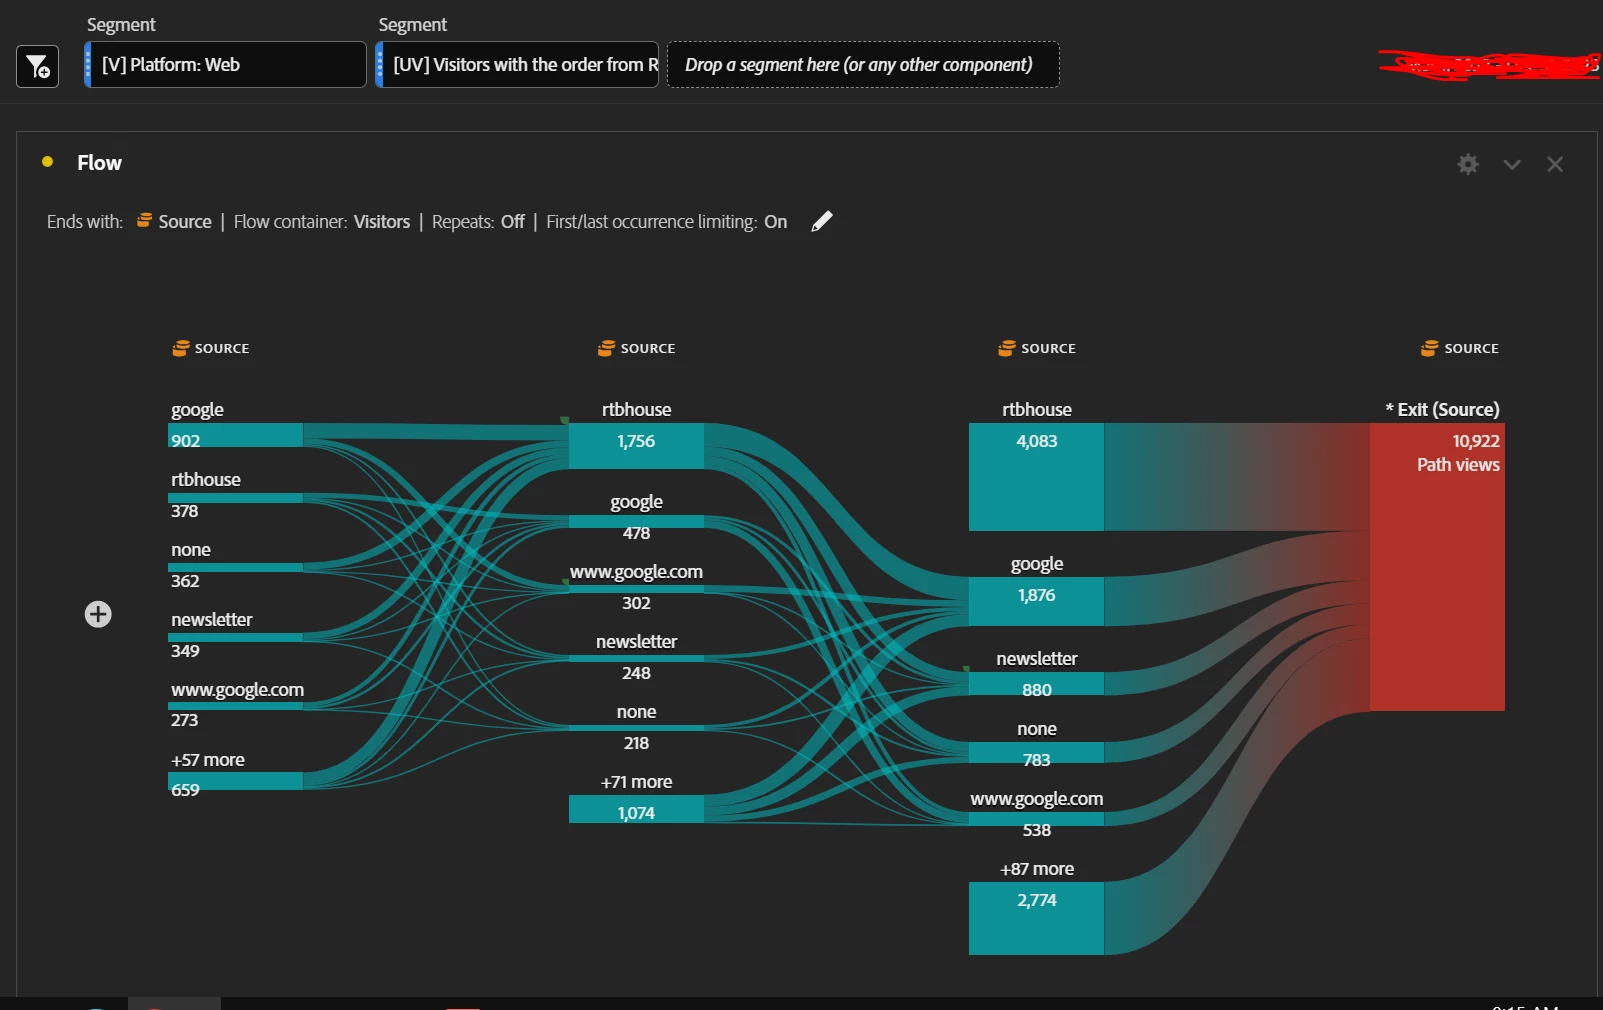Click the add segment filter icon

(38, 66)
